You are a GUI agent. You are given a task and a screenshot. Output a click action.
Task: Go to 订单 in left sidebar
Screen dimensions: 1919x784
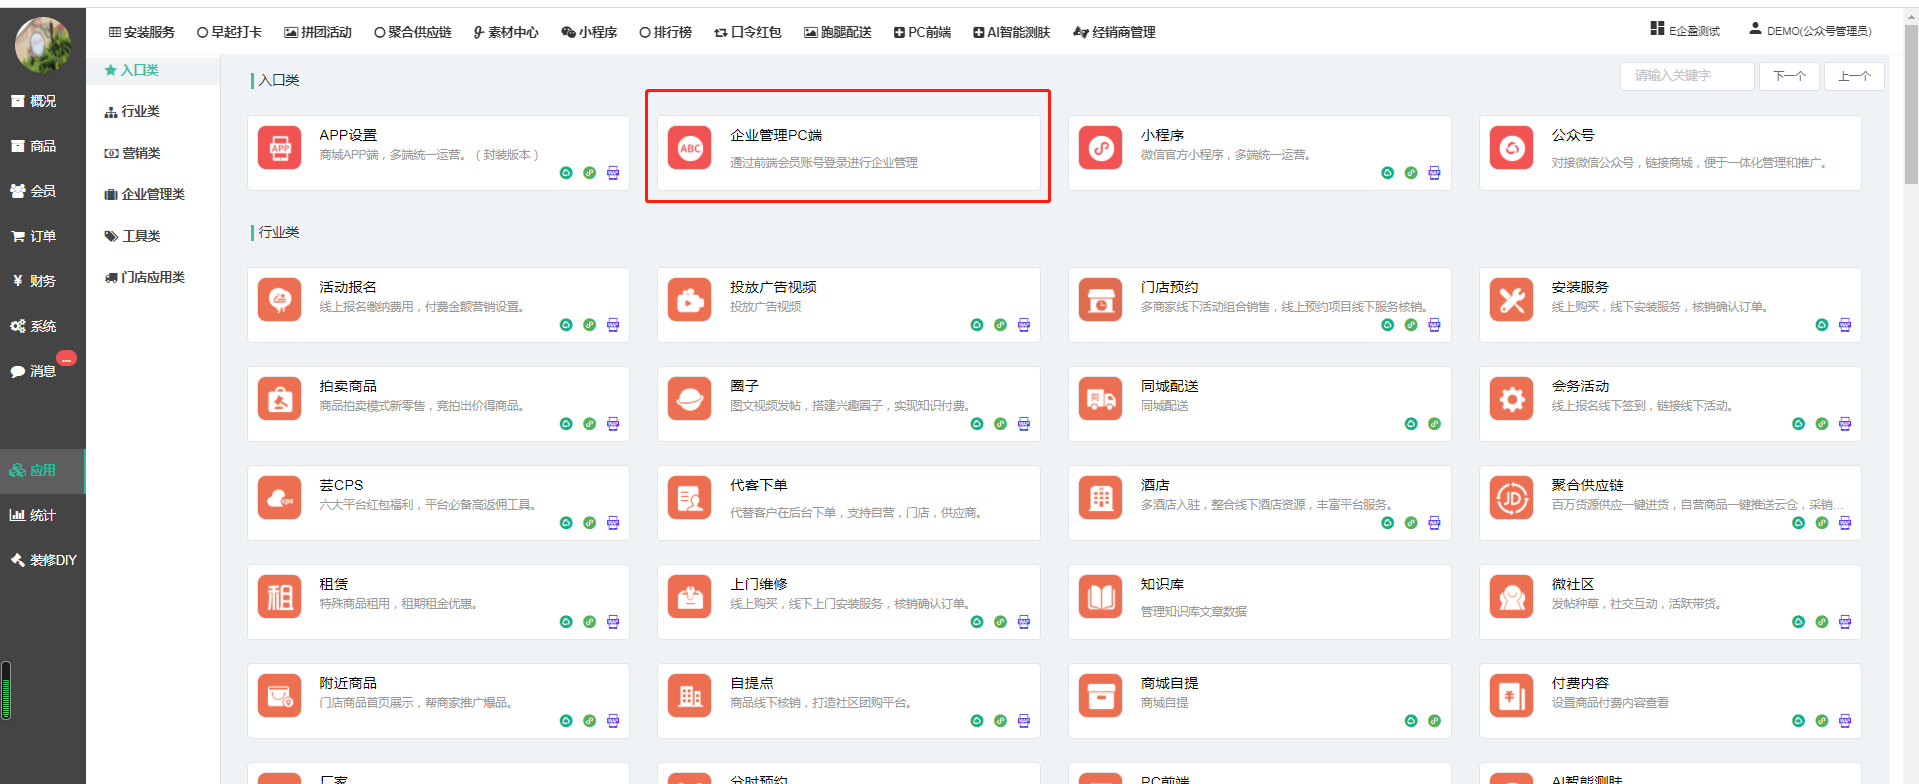34,236
